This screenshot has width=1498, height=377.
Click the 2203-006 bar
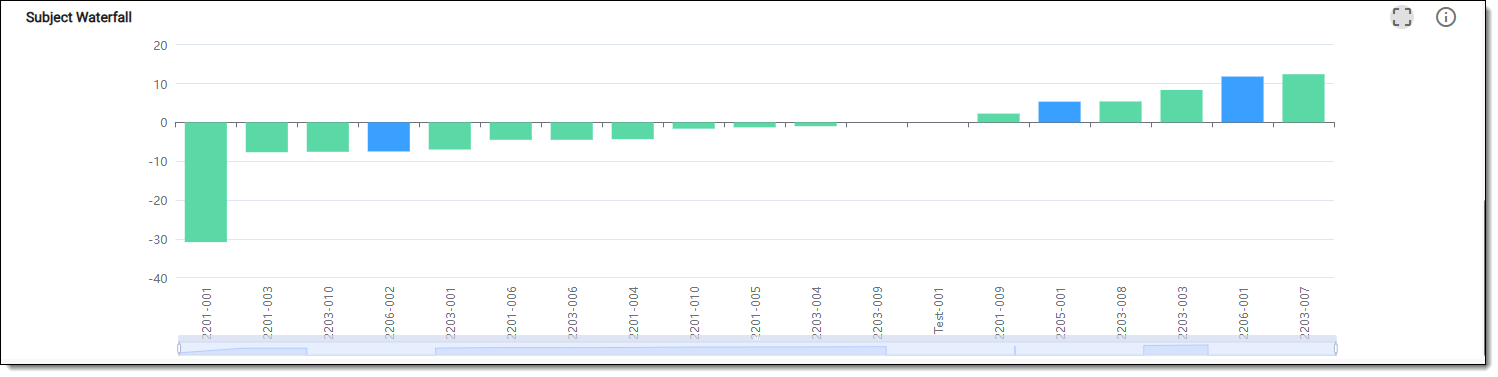572,131
